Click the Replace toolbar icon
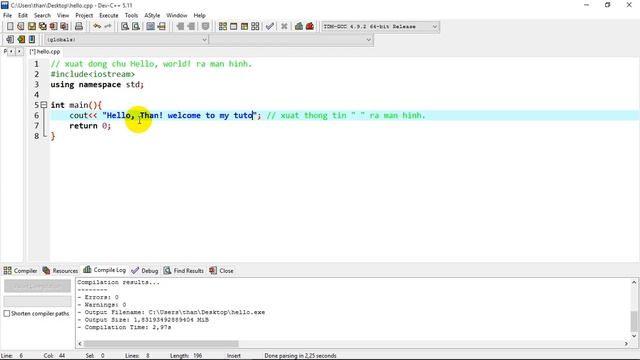The width and height of the screenshot is (640, 360). coord(136,27)
